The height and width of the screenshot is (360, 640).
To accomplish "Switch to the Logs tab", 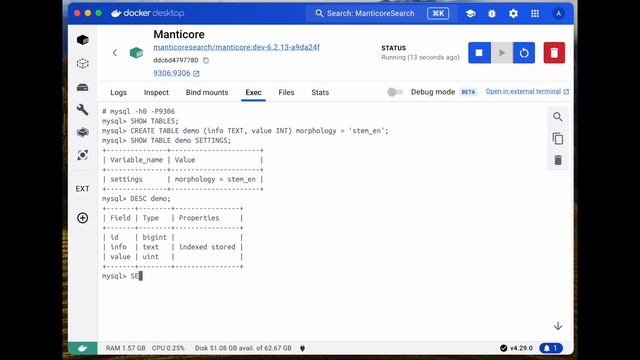I will 118,93.
